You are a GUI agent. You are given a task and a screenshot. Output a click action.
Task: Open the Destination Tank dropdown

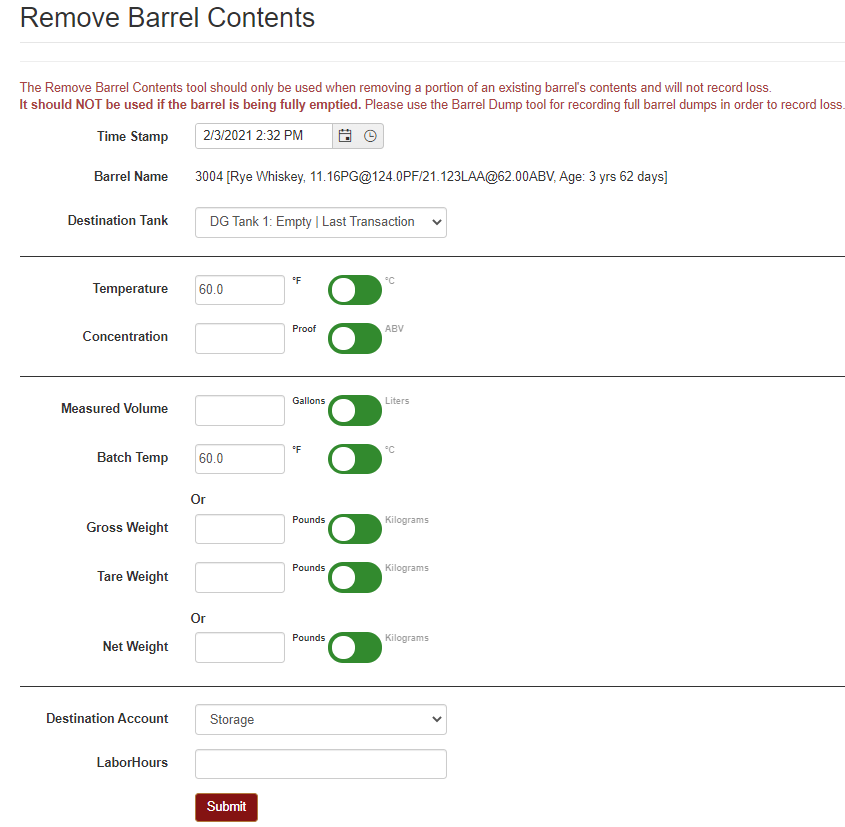pos(320,222)
